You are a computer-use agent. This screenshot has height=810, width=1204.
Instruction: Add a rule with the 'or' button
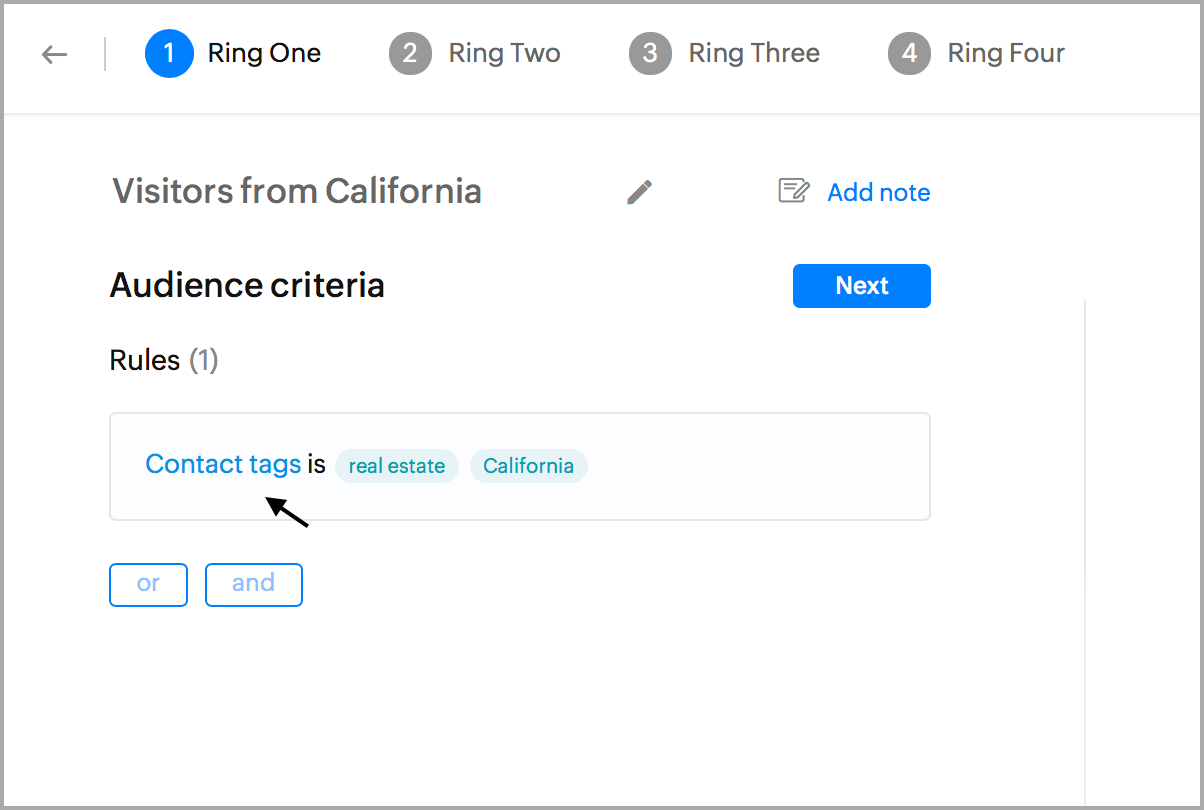tap(148, 584)
